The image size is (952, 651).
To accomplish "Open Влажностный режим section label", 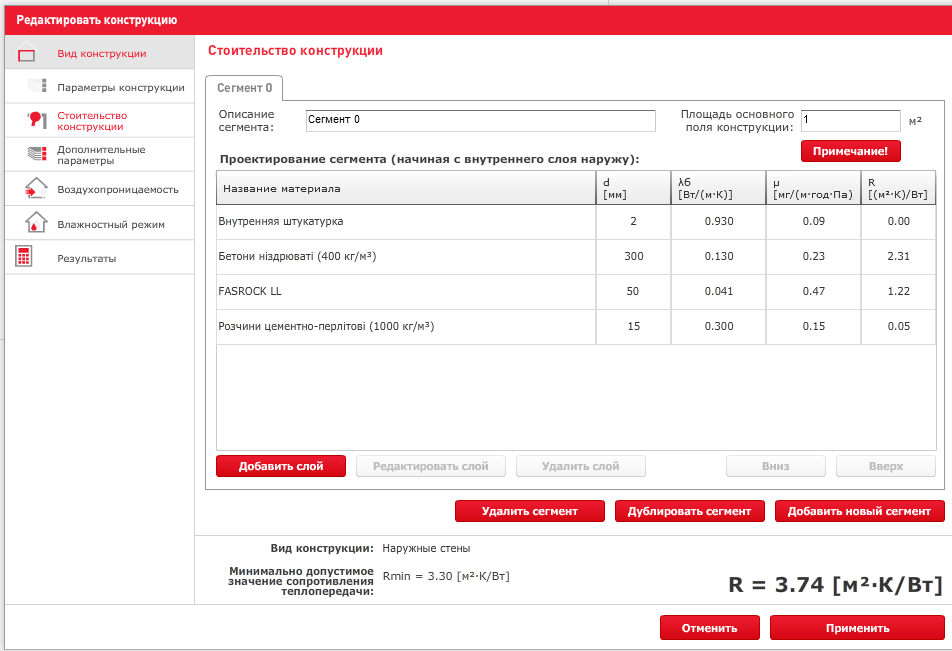I will click(111, 224).
